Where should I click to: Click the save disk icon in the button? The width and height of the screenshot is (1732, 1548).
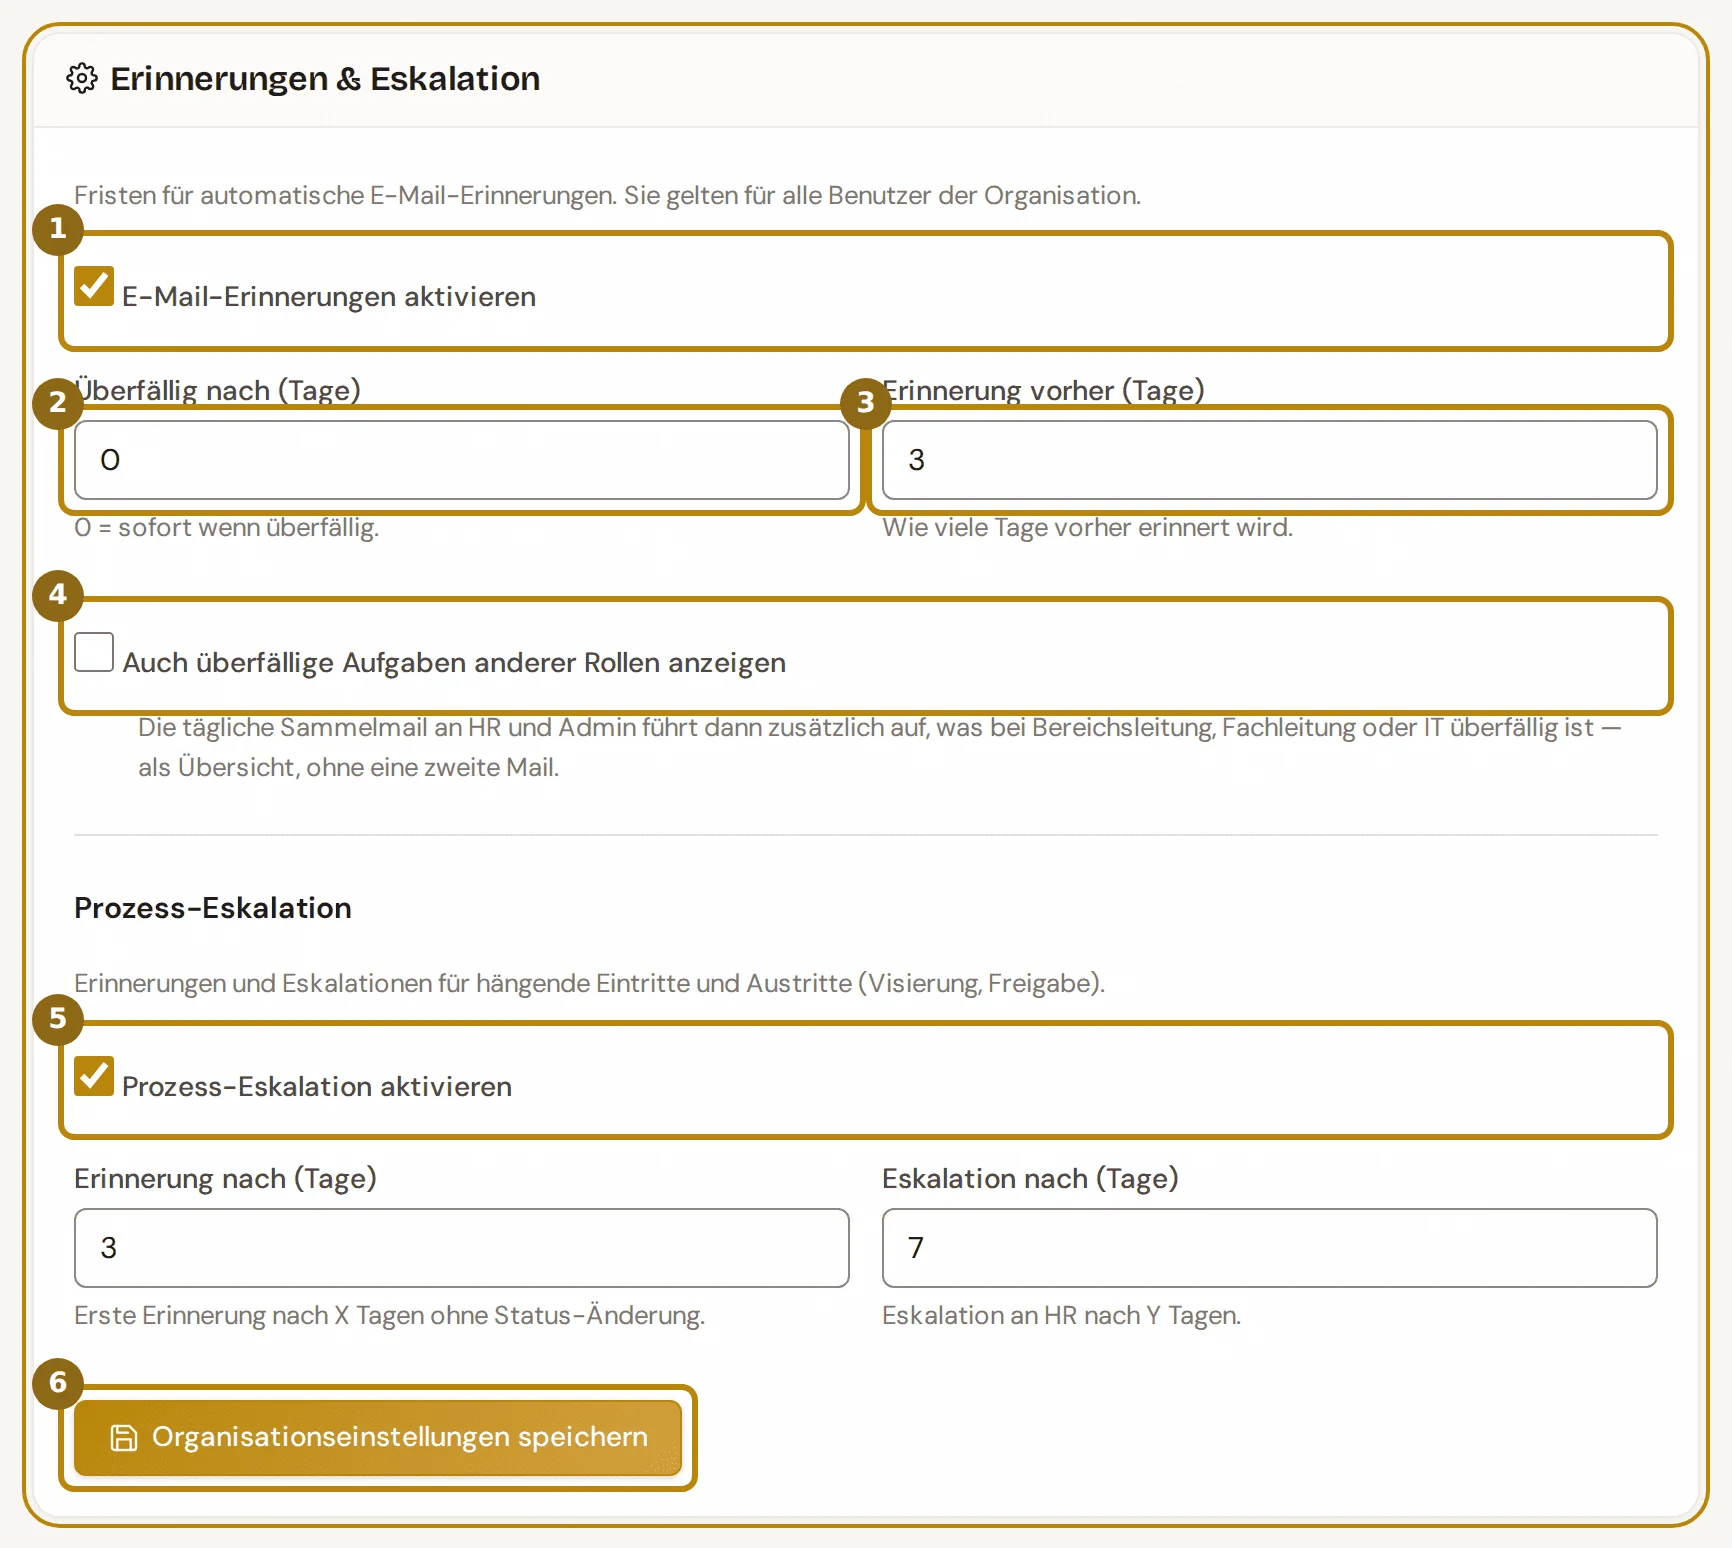(x=123, y=1438)
